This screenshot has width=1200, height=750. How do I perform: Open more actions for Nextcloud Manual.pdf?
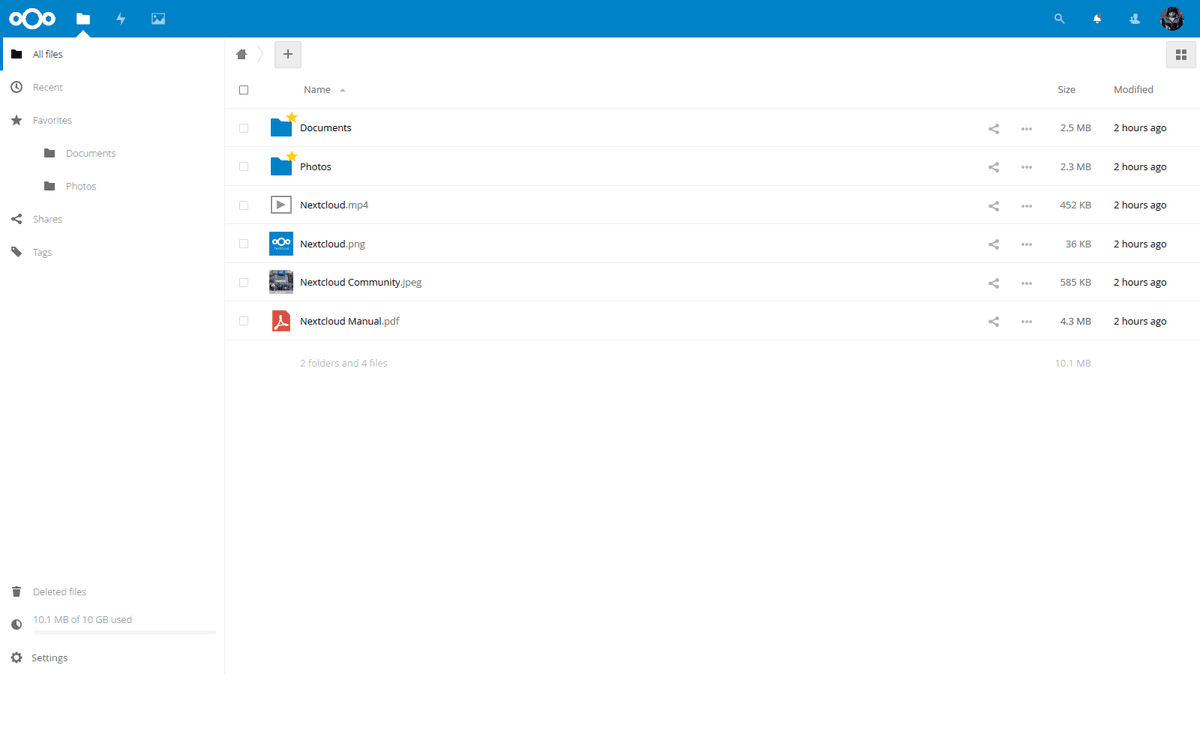[1027, 321]
